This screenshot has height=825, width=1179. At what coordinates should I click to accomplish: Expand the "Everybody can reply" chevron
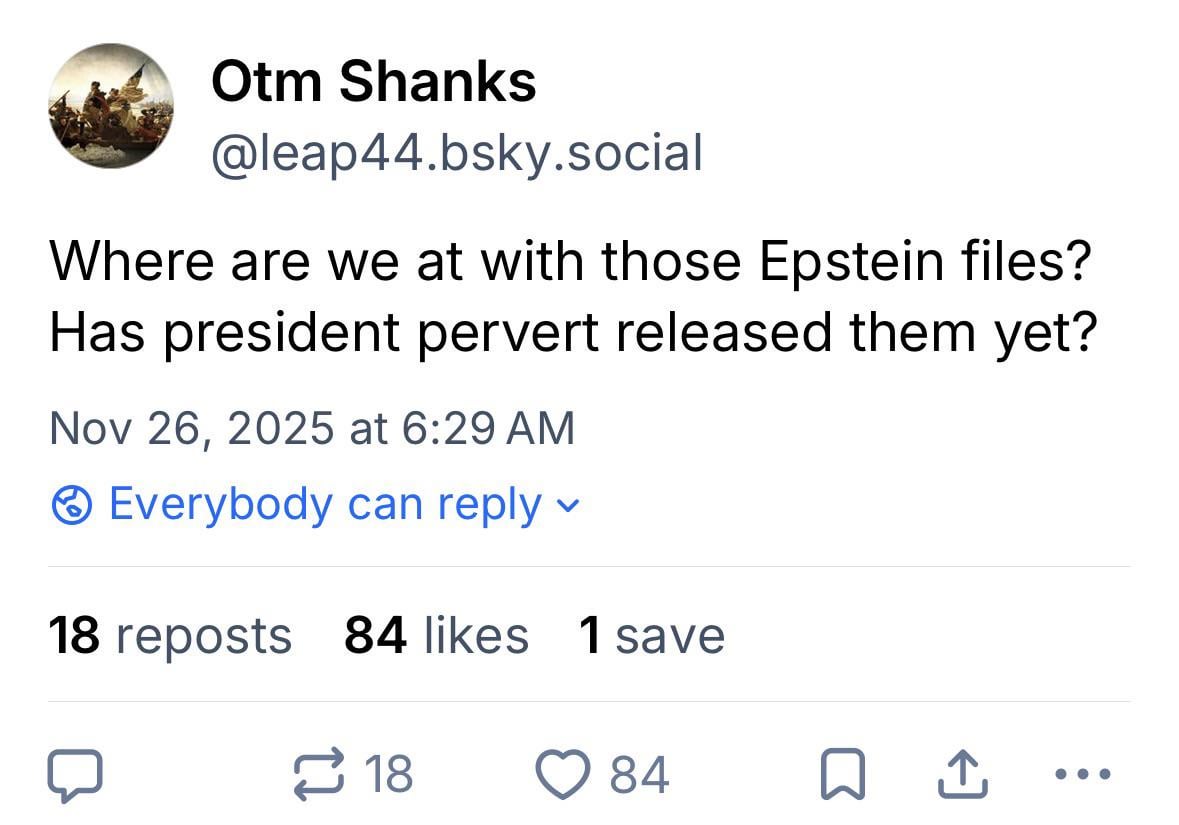(x=567, y=507)
